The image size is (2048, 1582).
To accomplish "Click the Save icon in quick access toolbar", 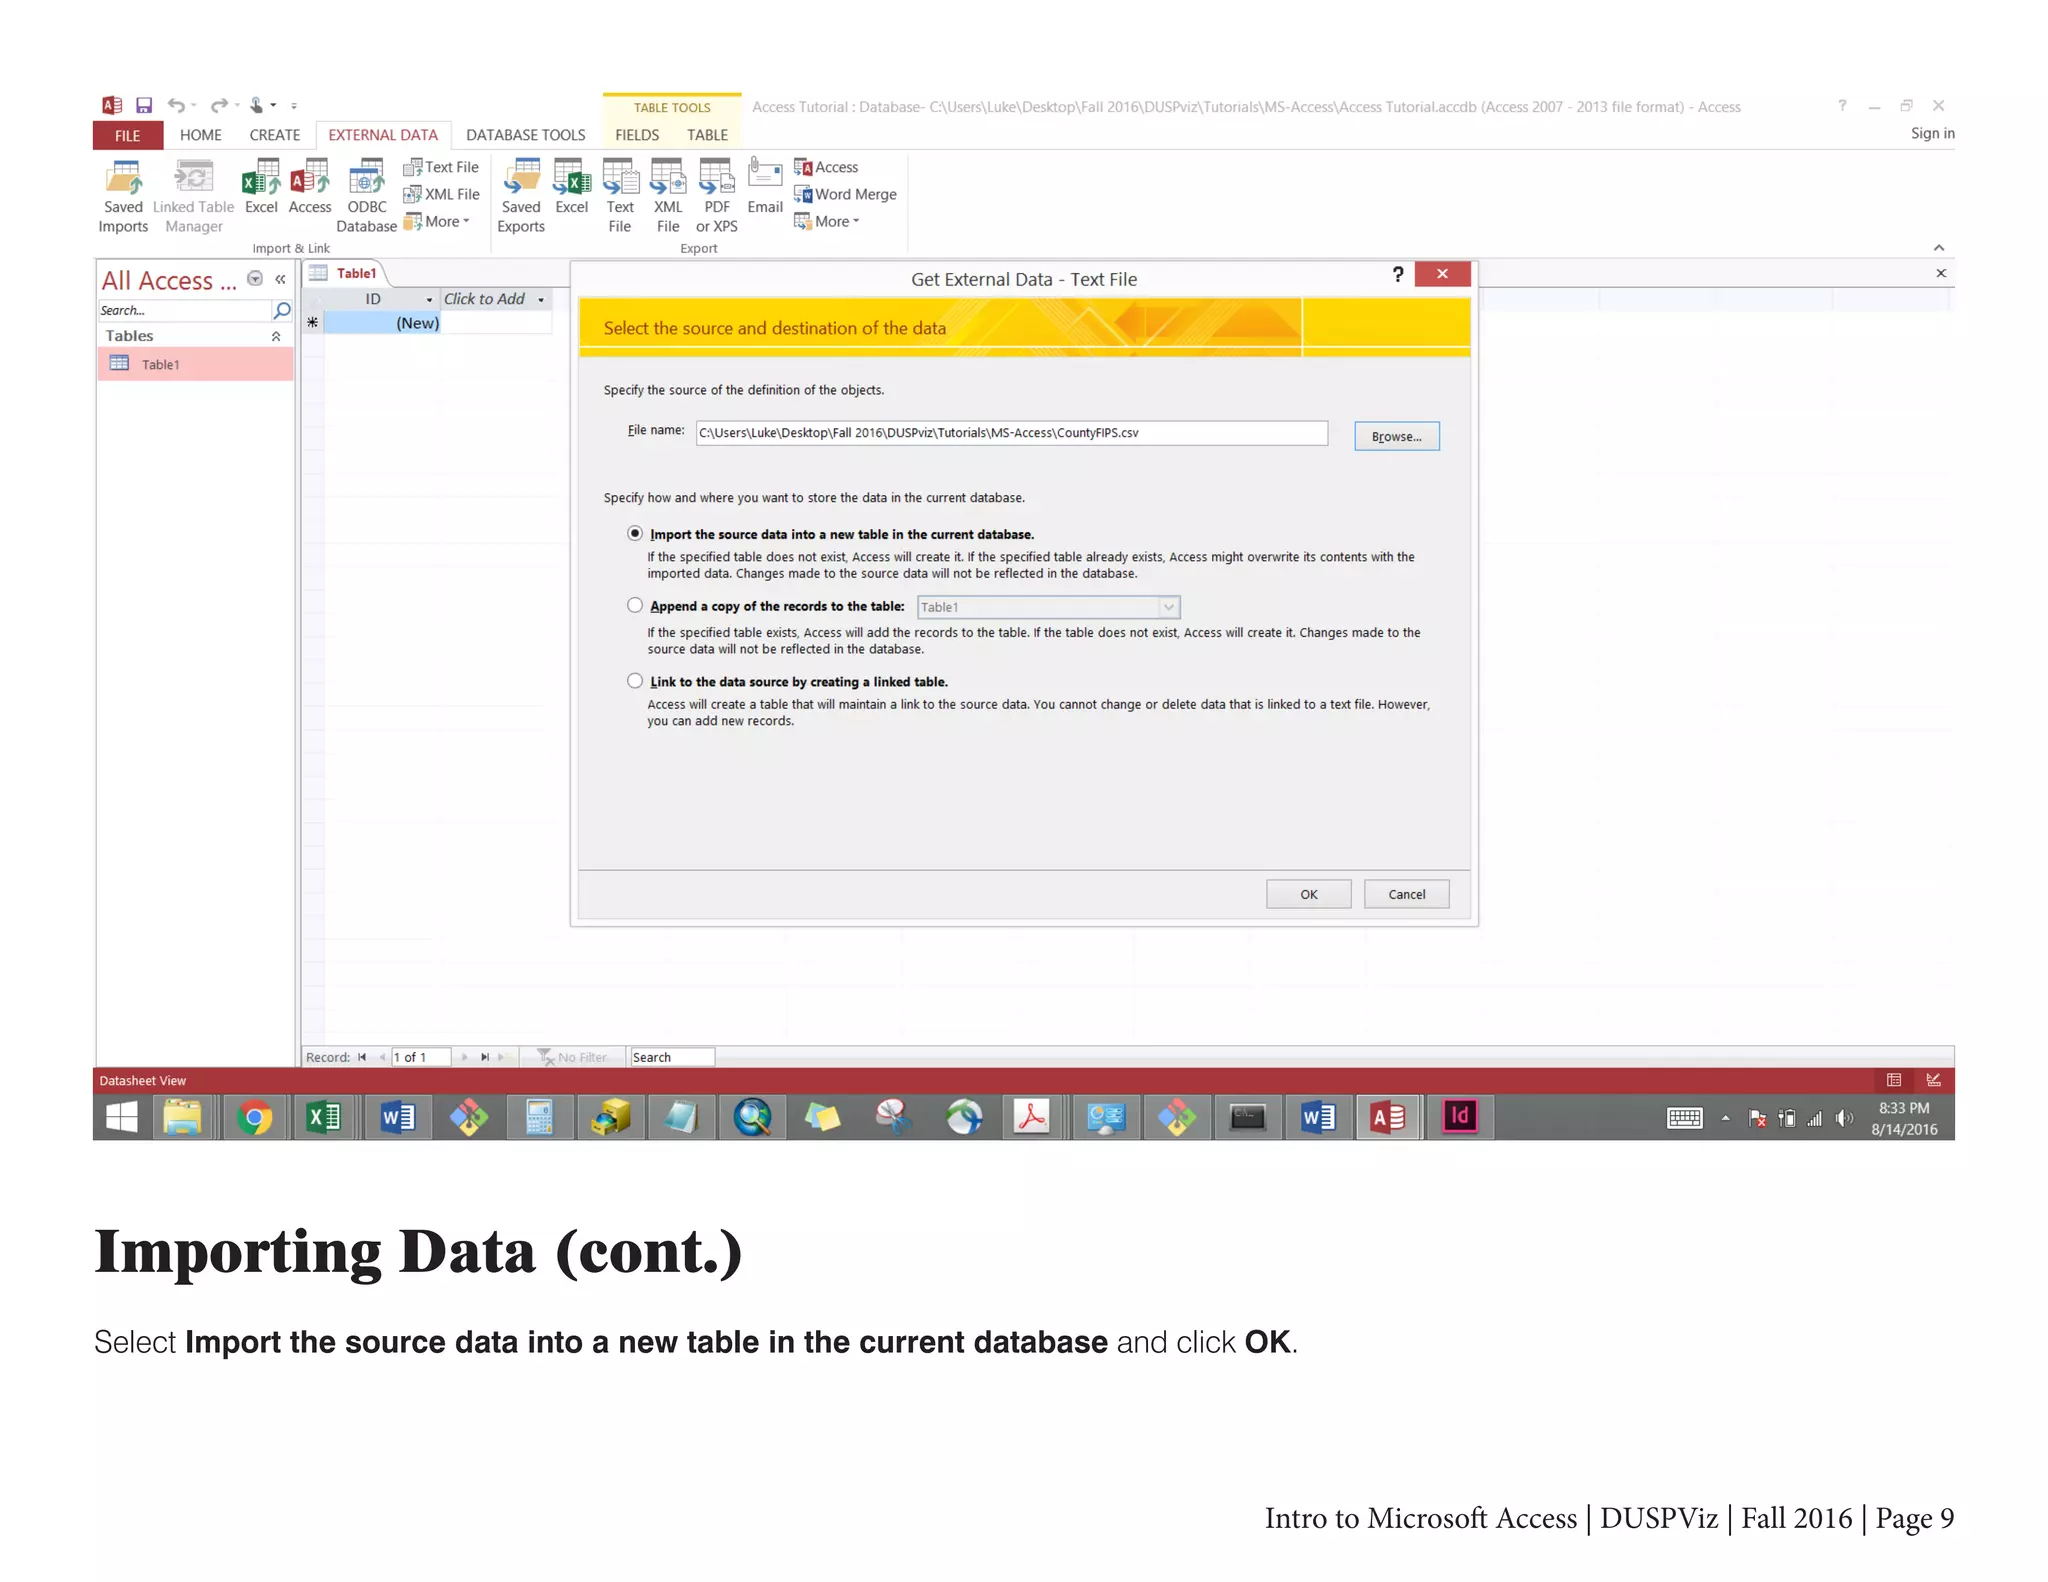I will click(x=144, y=105).
